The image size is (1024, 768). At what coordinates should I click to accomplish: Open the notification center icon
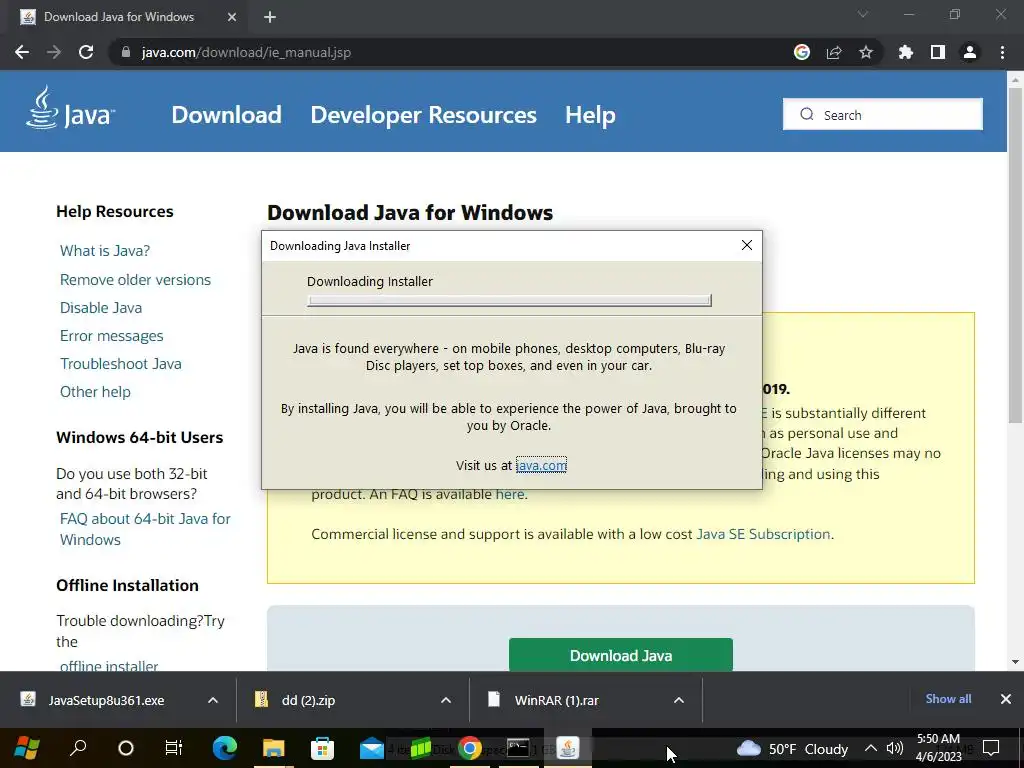[x=991, y=748]
